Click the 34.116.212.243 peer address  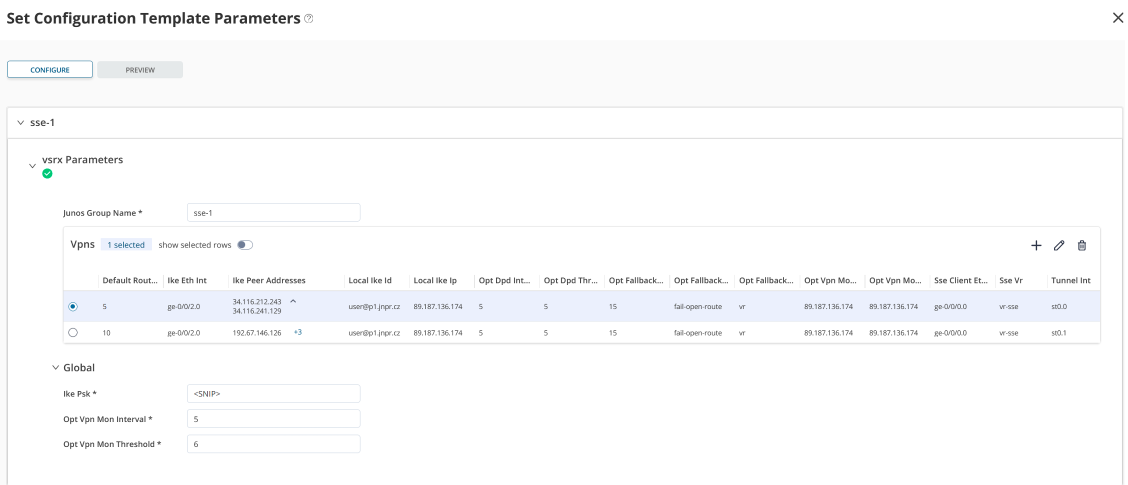(x=257, y=302)
